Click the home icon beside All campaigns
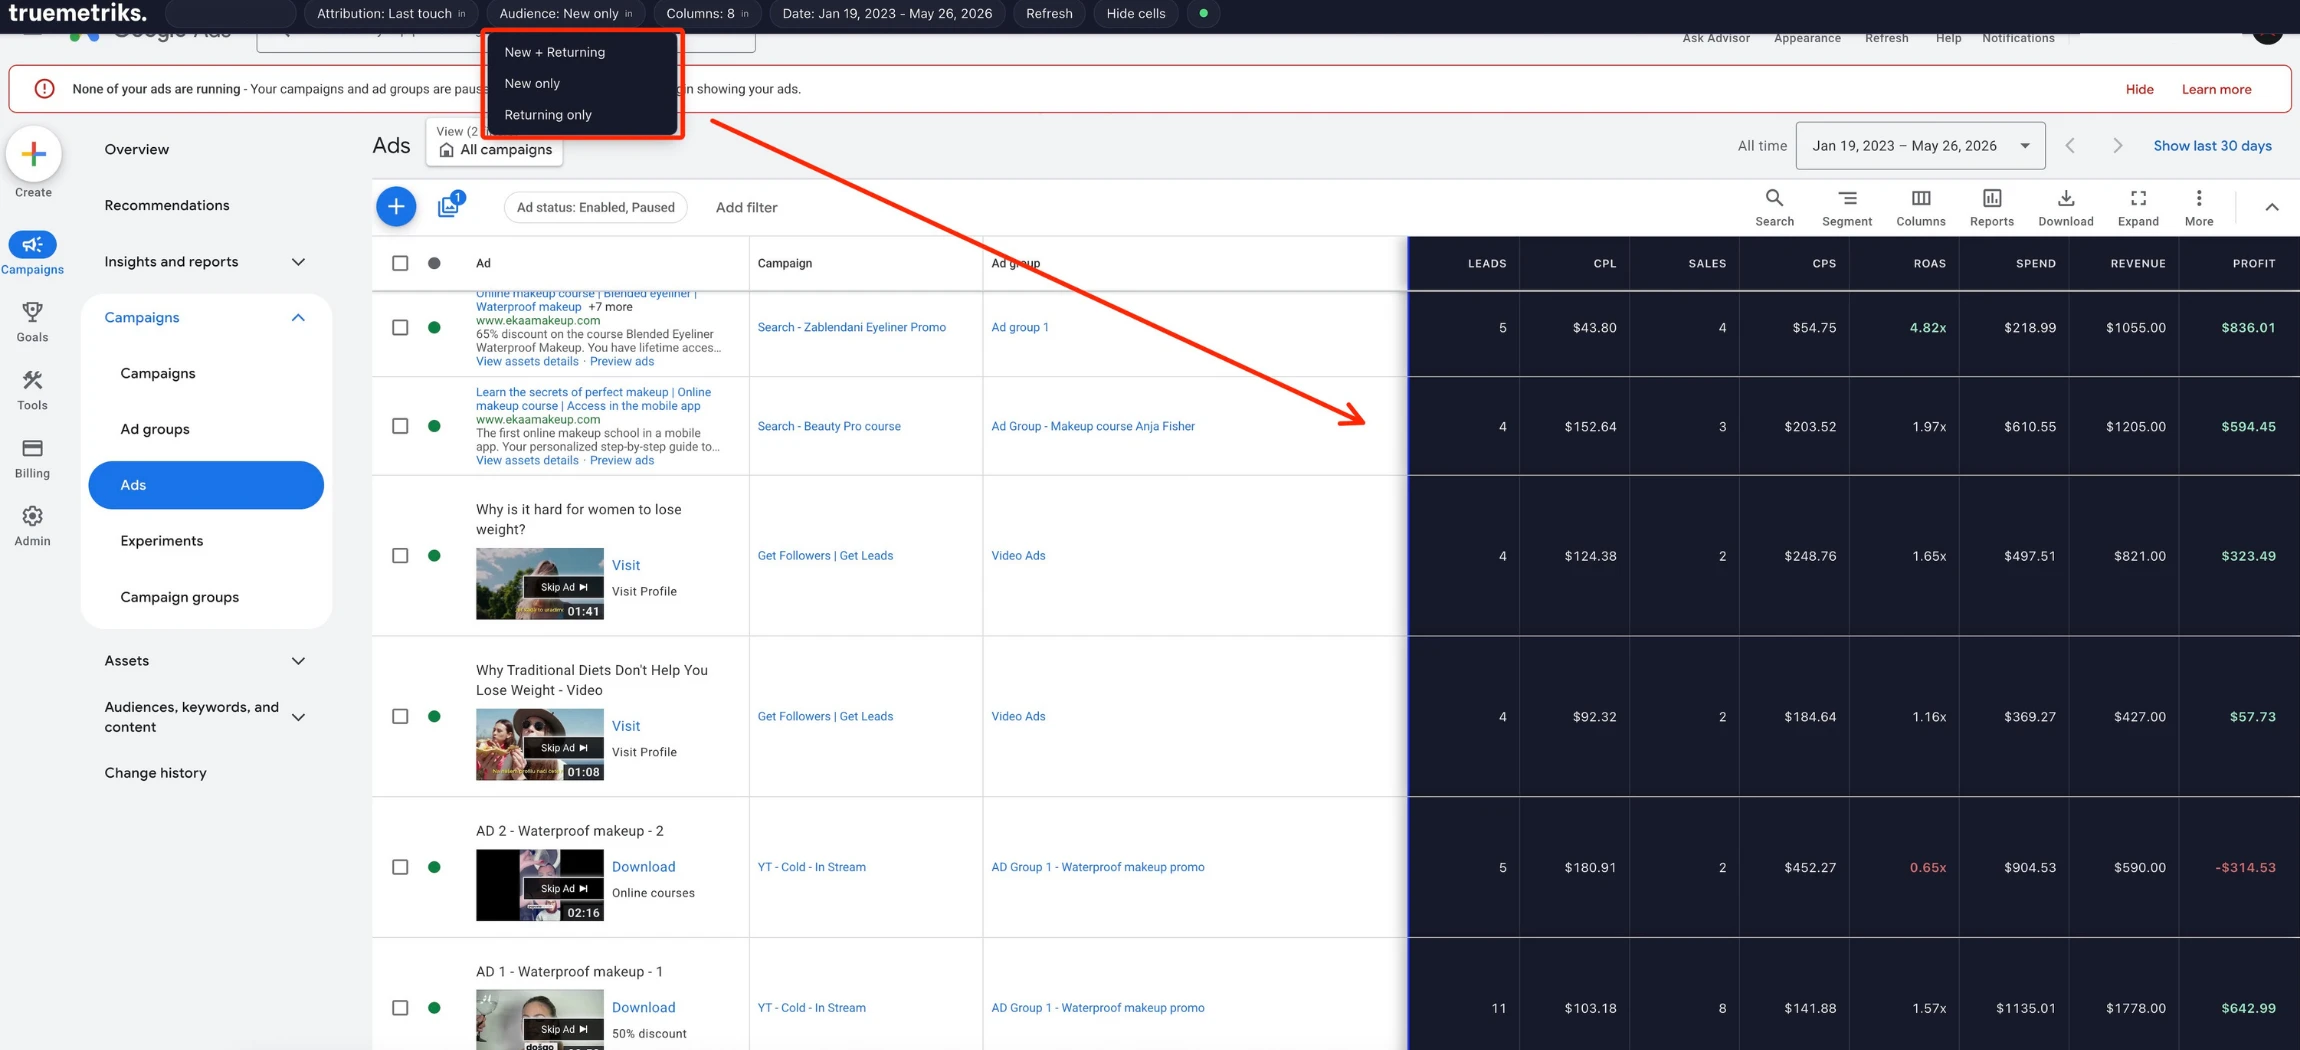2300x1050 pixels. (x=446, y=150)
